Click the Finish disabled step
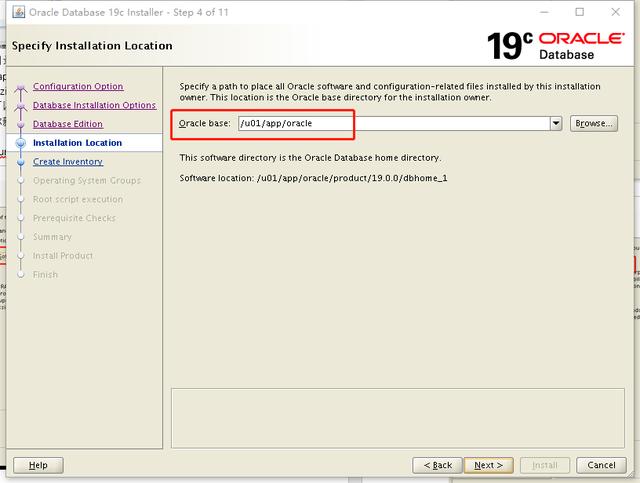 [45, 274]
